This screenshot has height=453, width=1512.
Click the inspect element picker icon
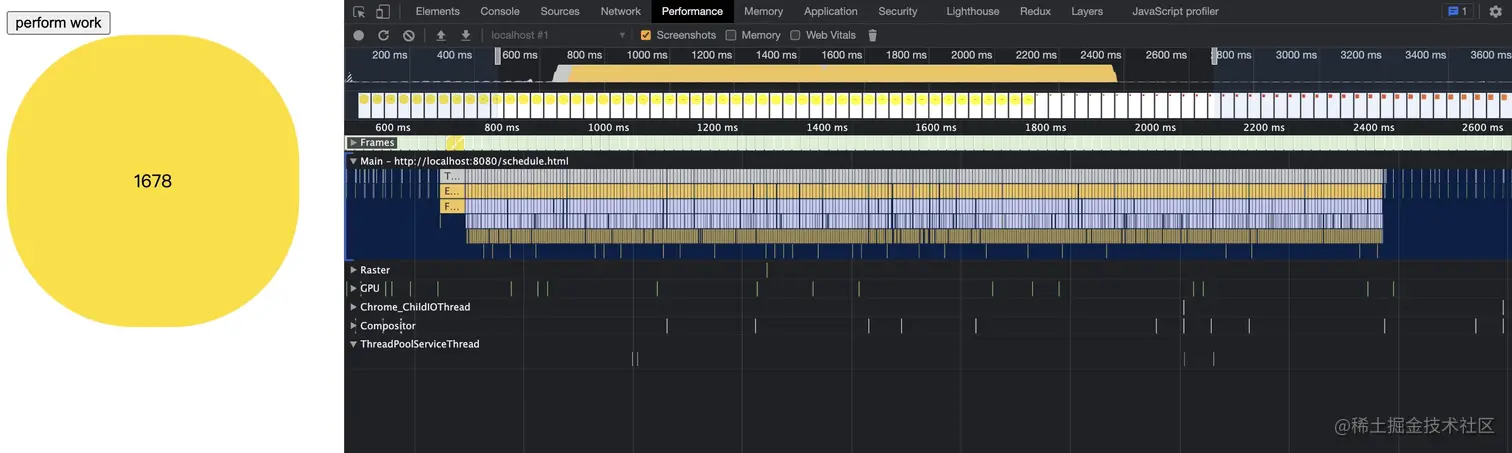359,12
